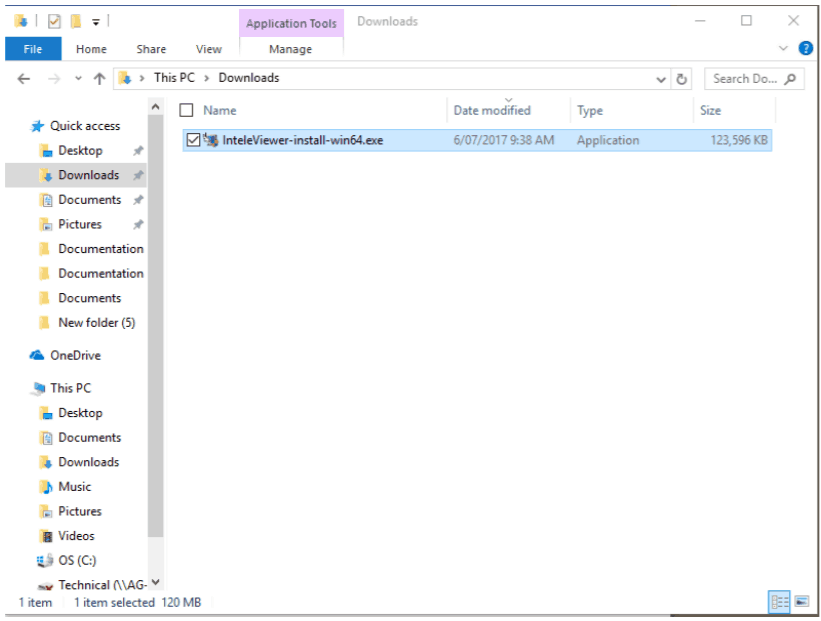821x621 pixels.
Task: Switch to the View ribbon tab
Action: (x=209, y=49)
